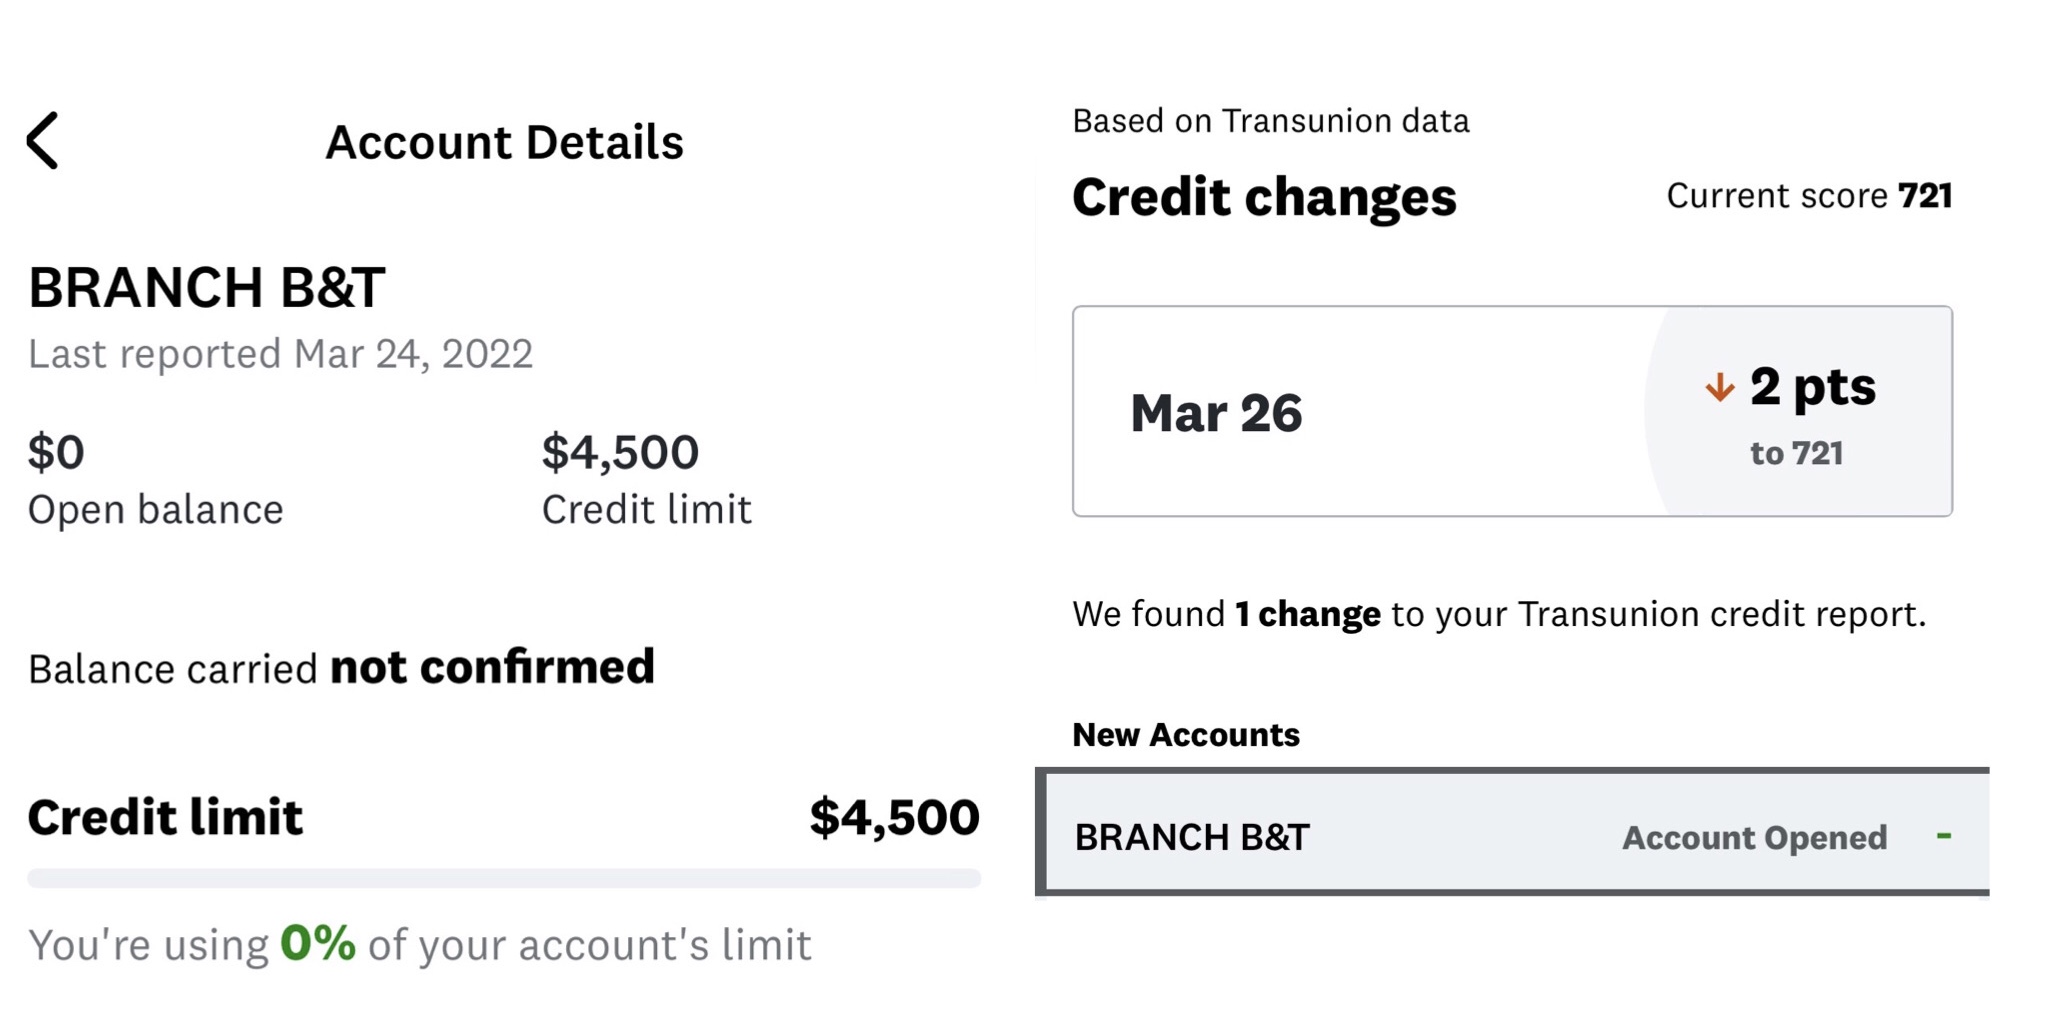2048x1026 pixels.
Task: Click the Balance carried not confirmed text
Action: pos(341,668)
